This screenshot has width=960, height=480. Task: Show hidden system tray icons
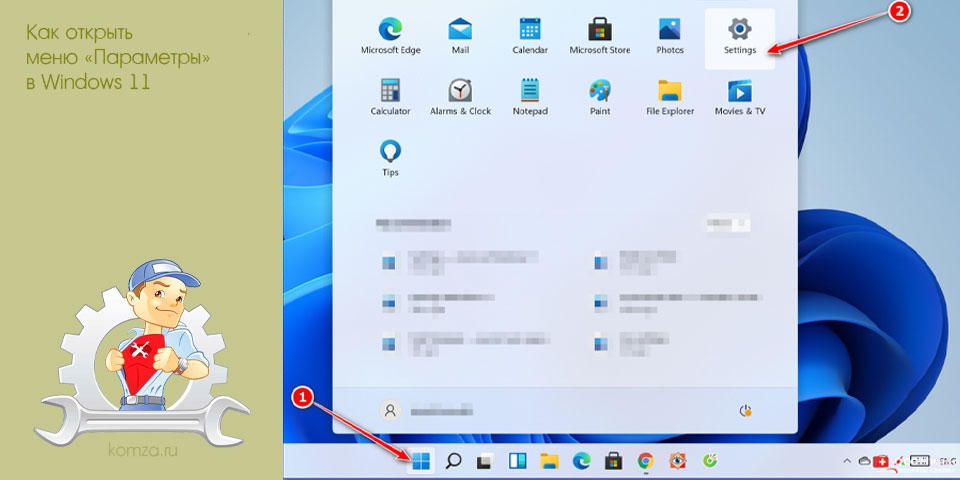click(x=847, y=461)
